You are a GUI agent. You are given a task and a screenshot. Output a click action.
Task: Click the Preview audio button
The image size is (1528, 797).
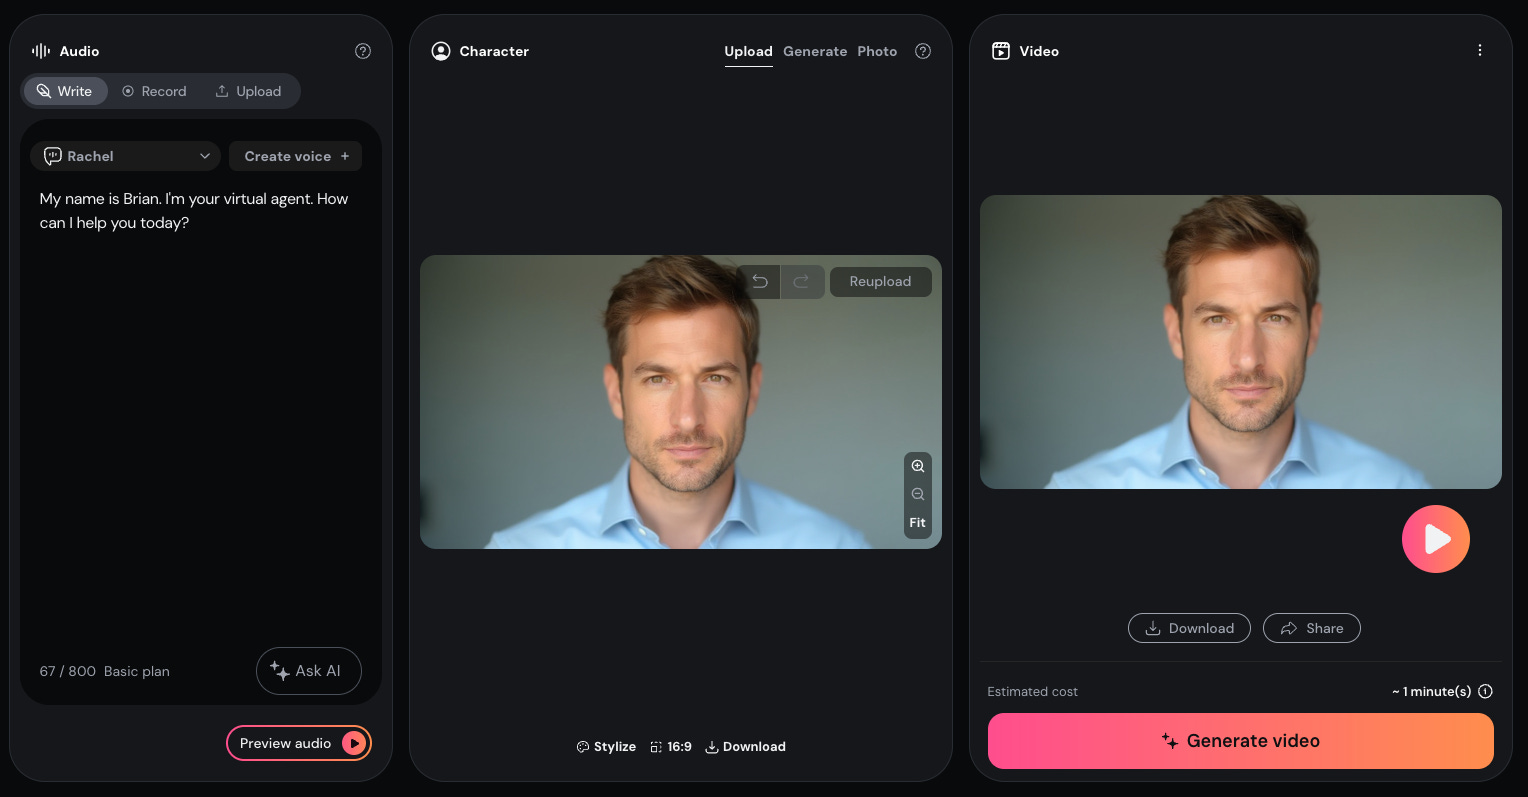point(299,743)
